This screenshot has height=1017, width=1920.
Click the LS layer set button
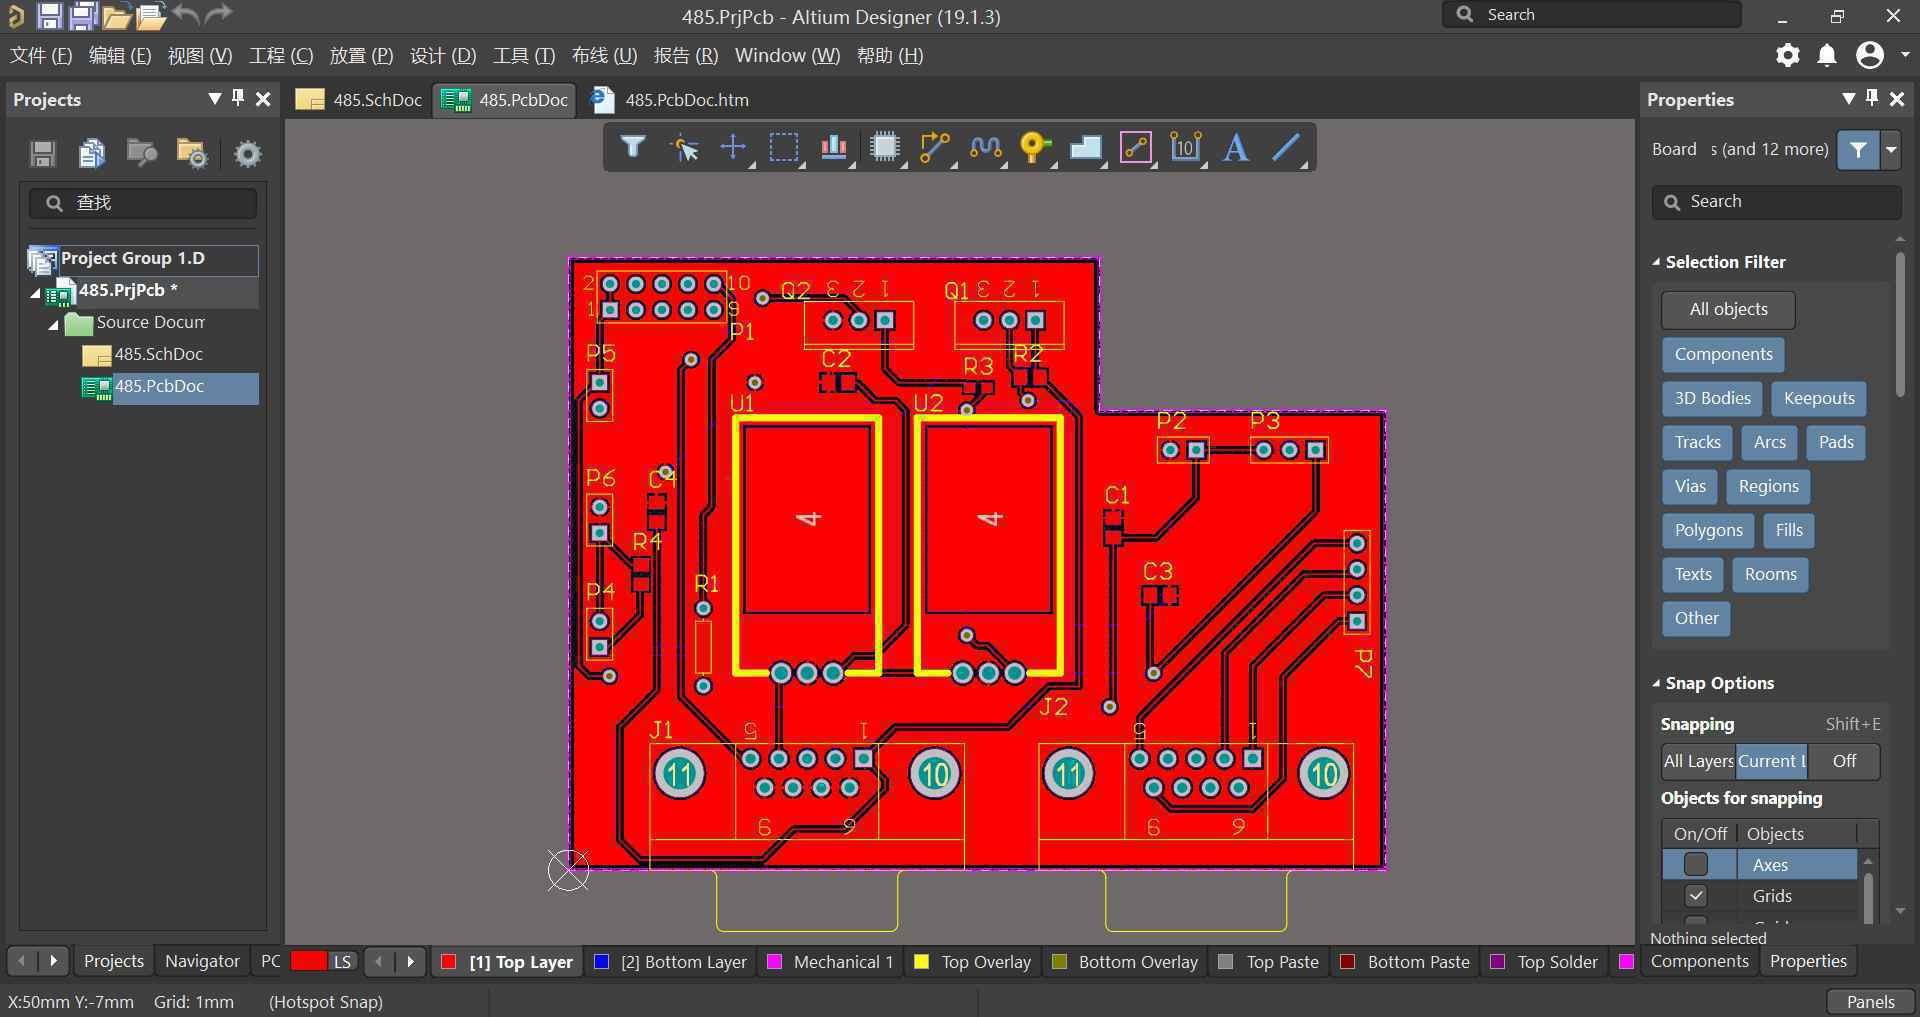[342, 961]
